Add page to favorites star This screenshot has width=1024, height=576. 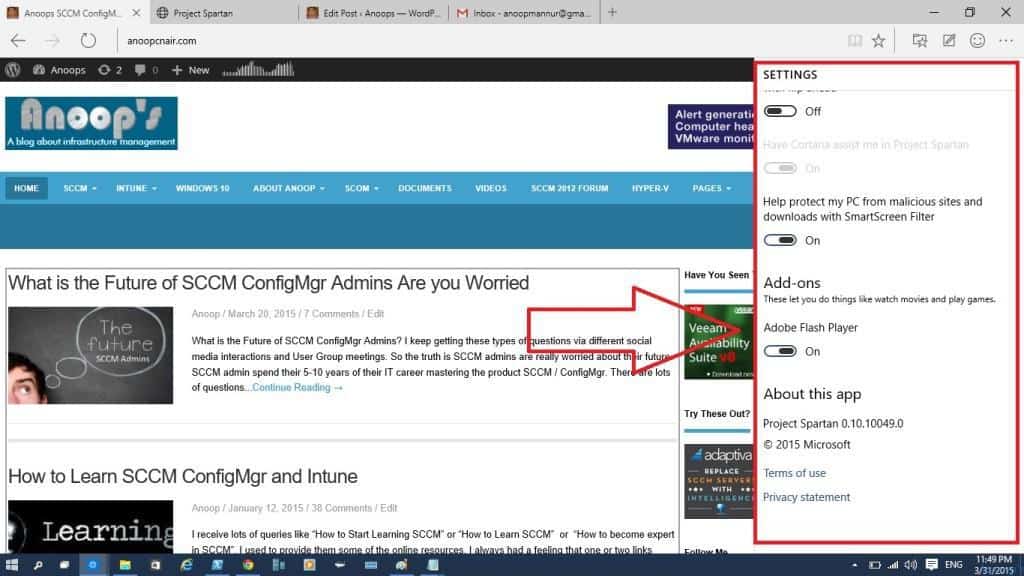[878, 41]
